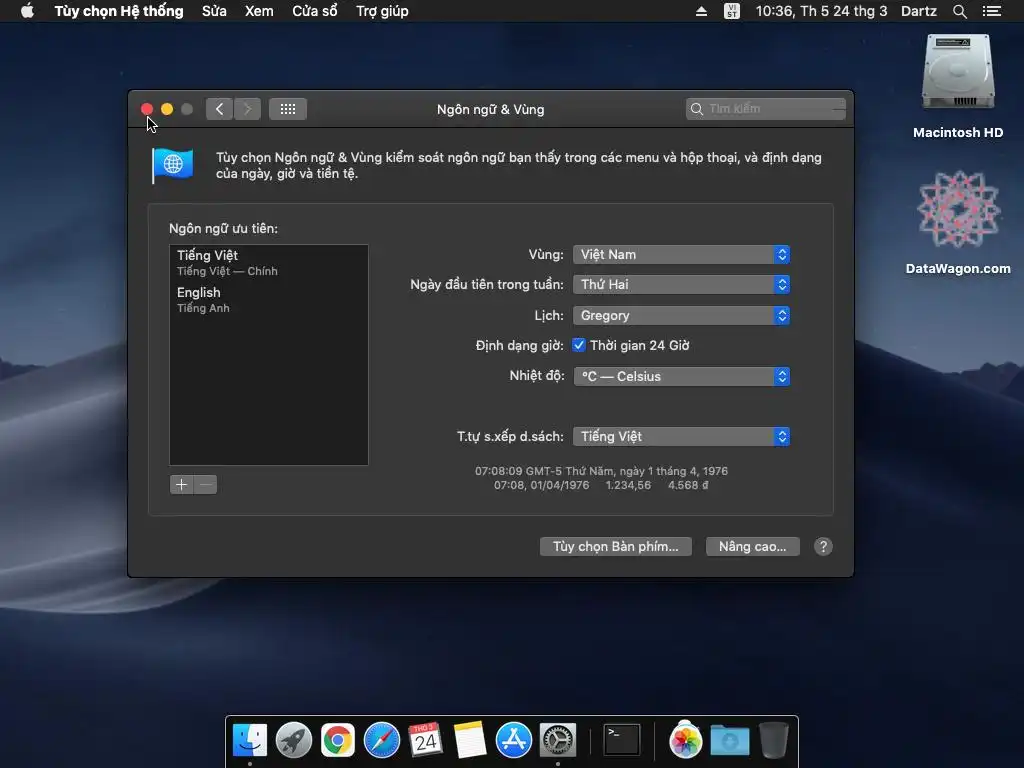Screen dimensions: 1024x768
Task: Select Tiếng Việt in preferred languages
Action: 268,262
